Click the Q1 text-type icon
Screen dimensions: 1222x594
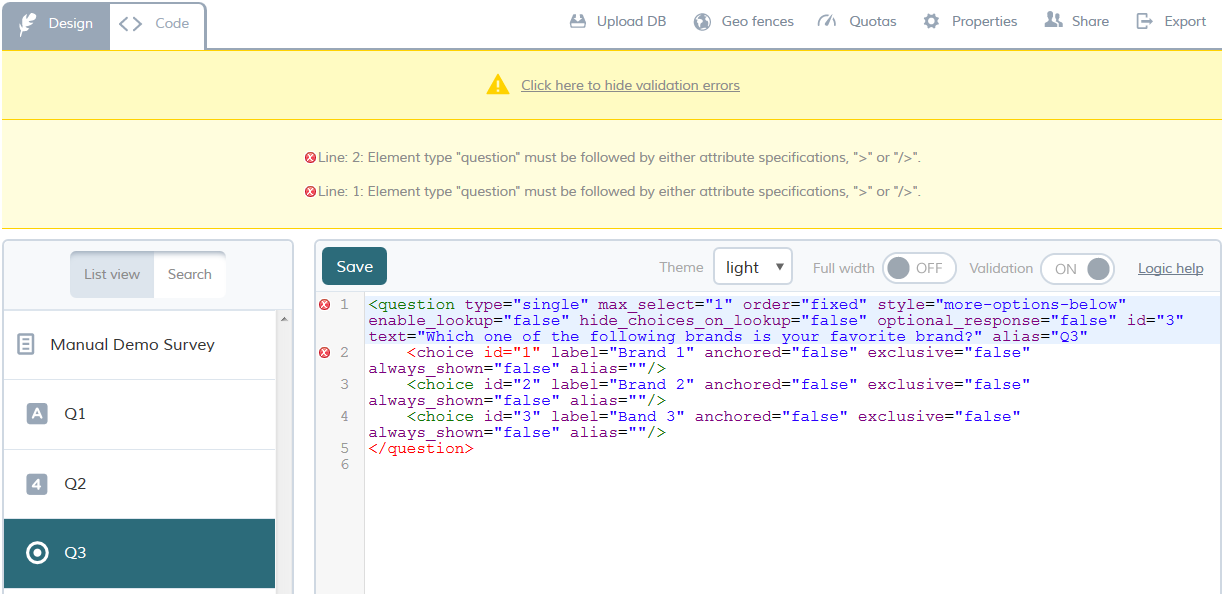[x=37, y=413]
